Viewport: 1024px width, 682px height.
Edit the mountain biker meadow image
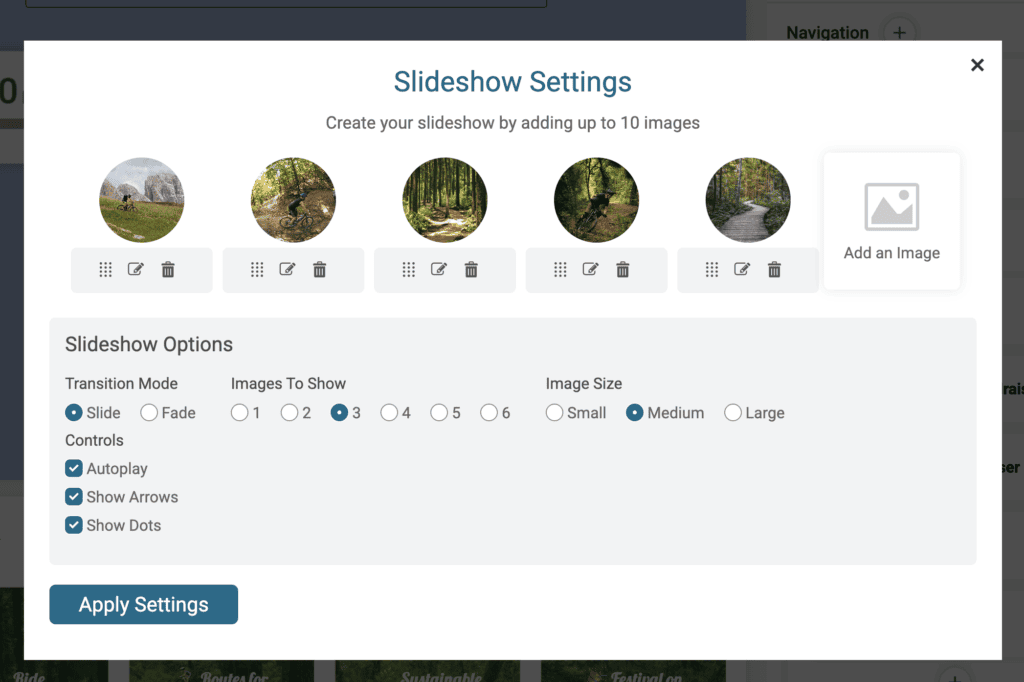(135, 269)
